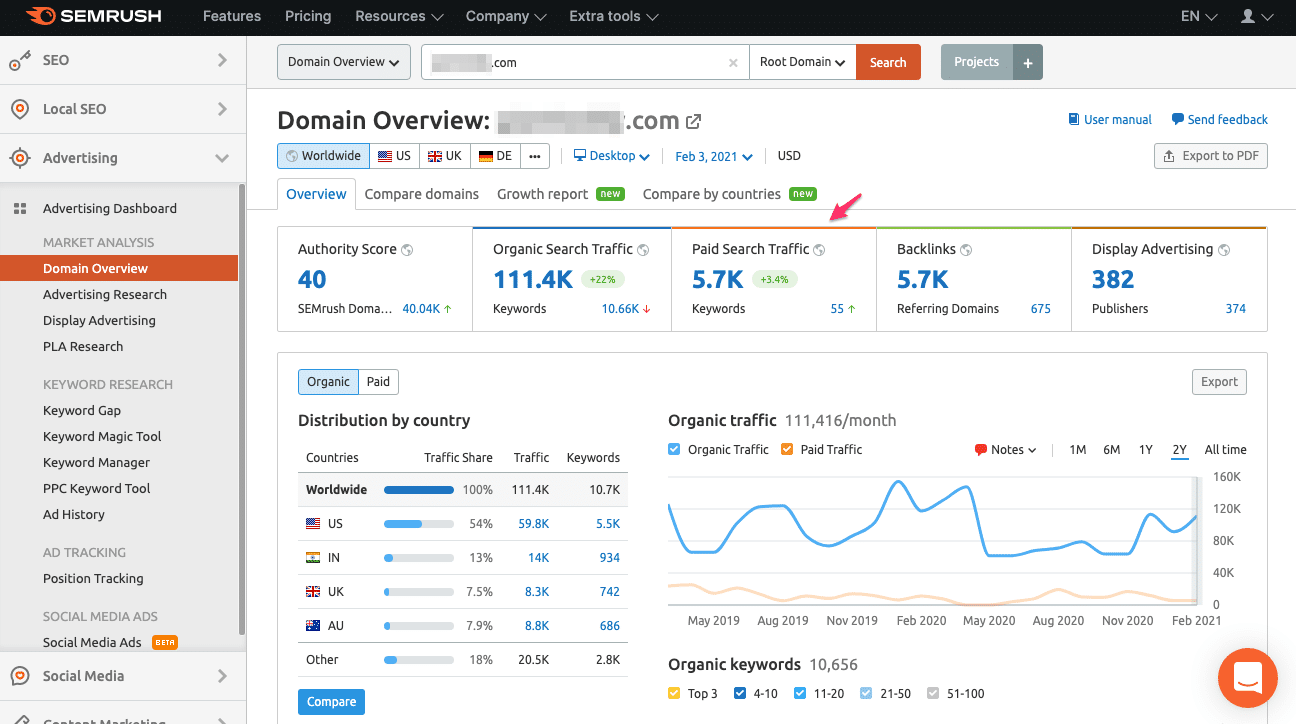Switch distribution view to Organic
This screenshot has height=724, width=1296.
pos(328,382)
